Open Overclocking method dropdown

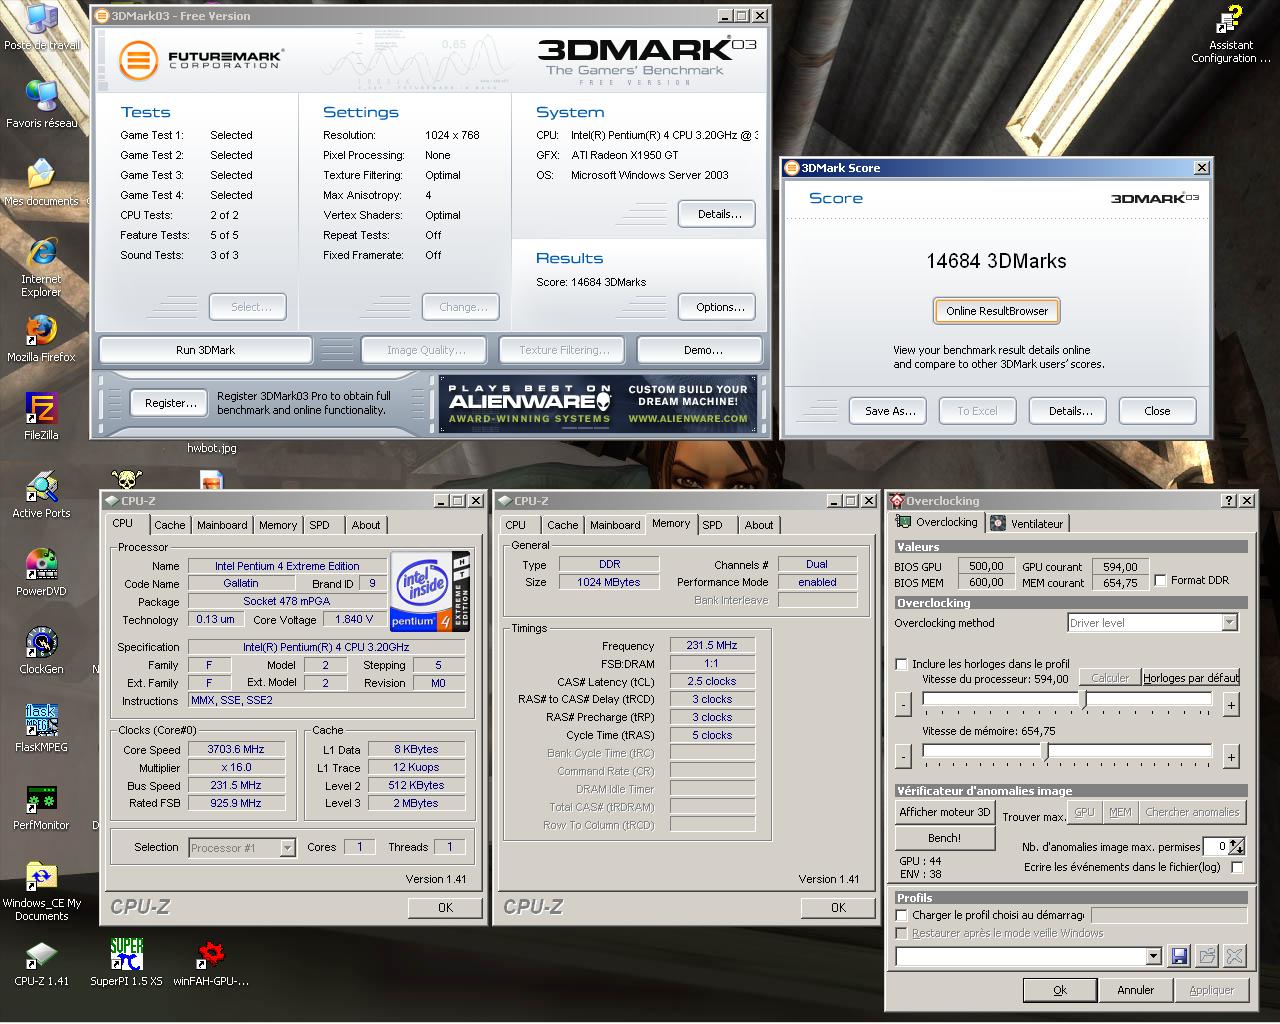click(1229, 622)
